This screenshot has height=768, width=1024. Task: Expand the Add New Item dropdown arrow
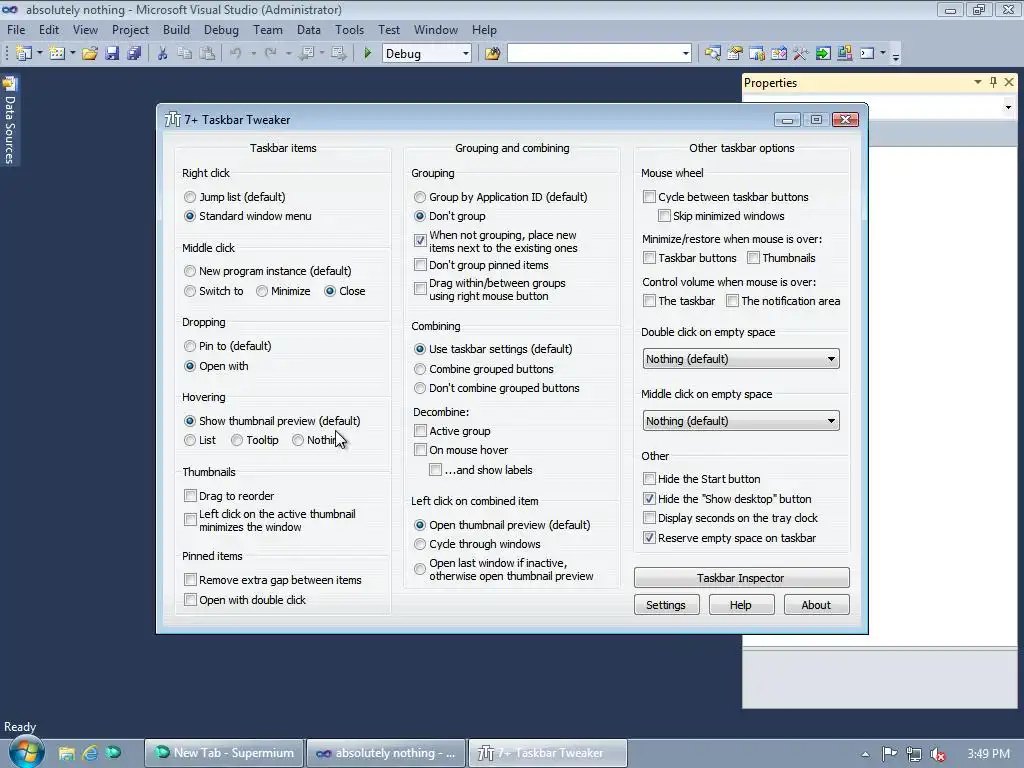tap(72, 54)
